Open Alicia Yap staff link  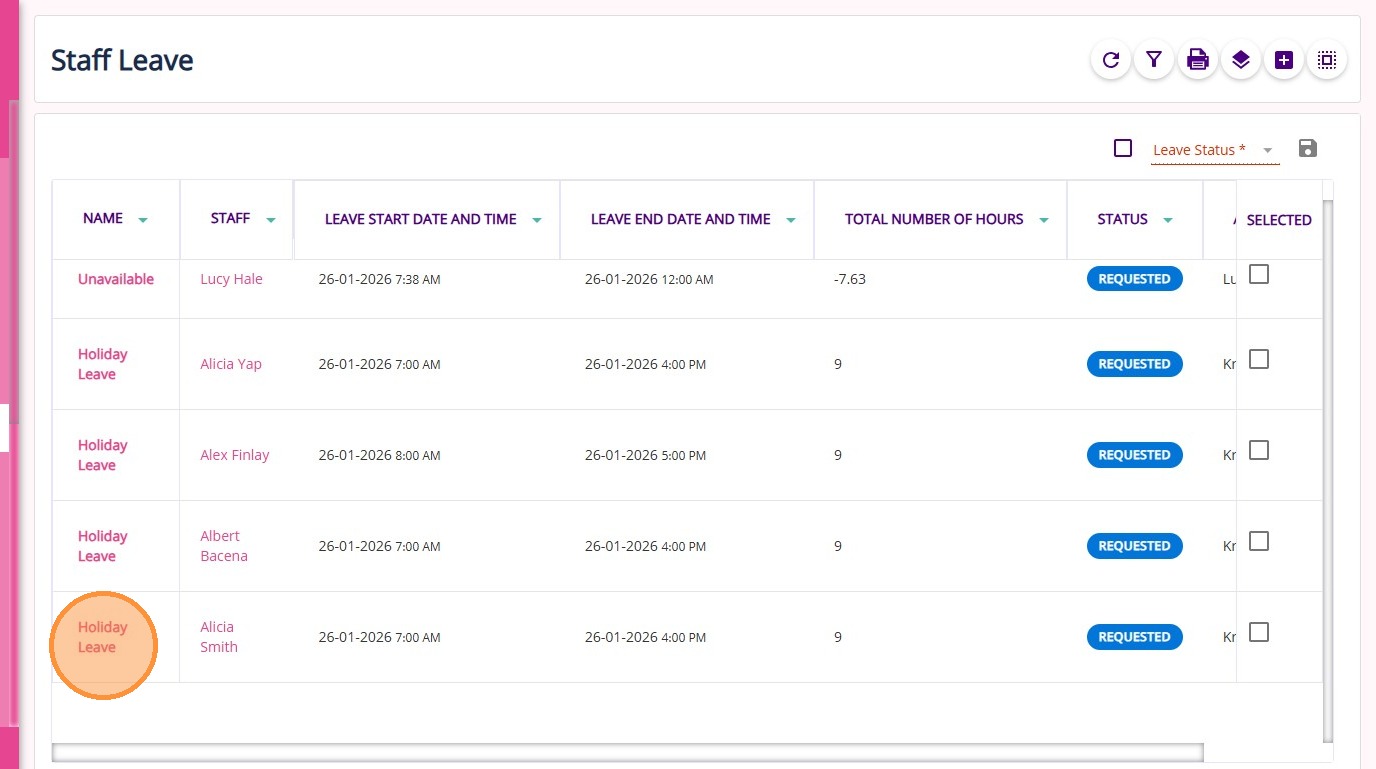point(231,364)
